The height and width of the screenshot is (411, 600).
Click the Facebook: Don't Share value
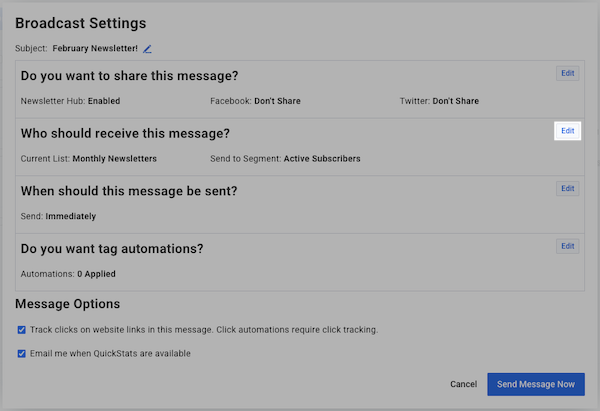[x=255, y=101]
